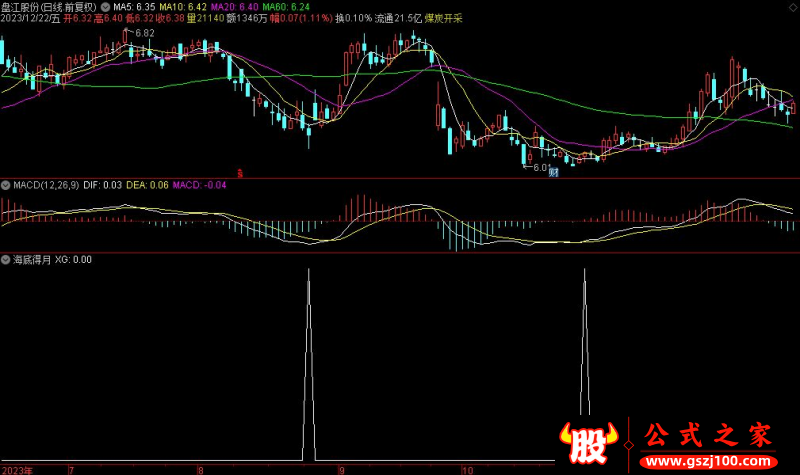The height and width of the screenshot is (475, 800).
Task: Click the 2023年 time axis label
Action: (17, 470)
